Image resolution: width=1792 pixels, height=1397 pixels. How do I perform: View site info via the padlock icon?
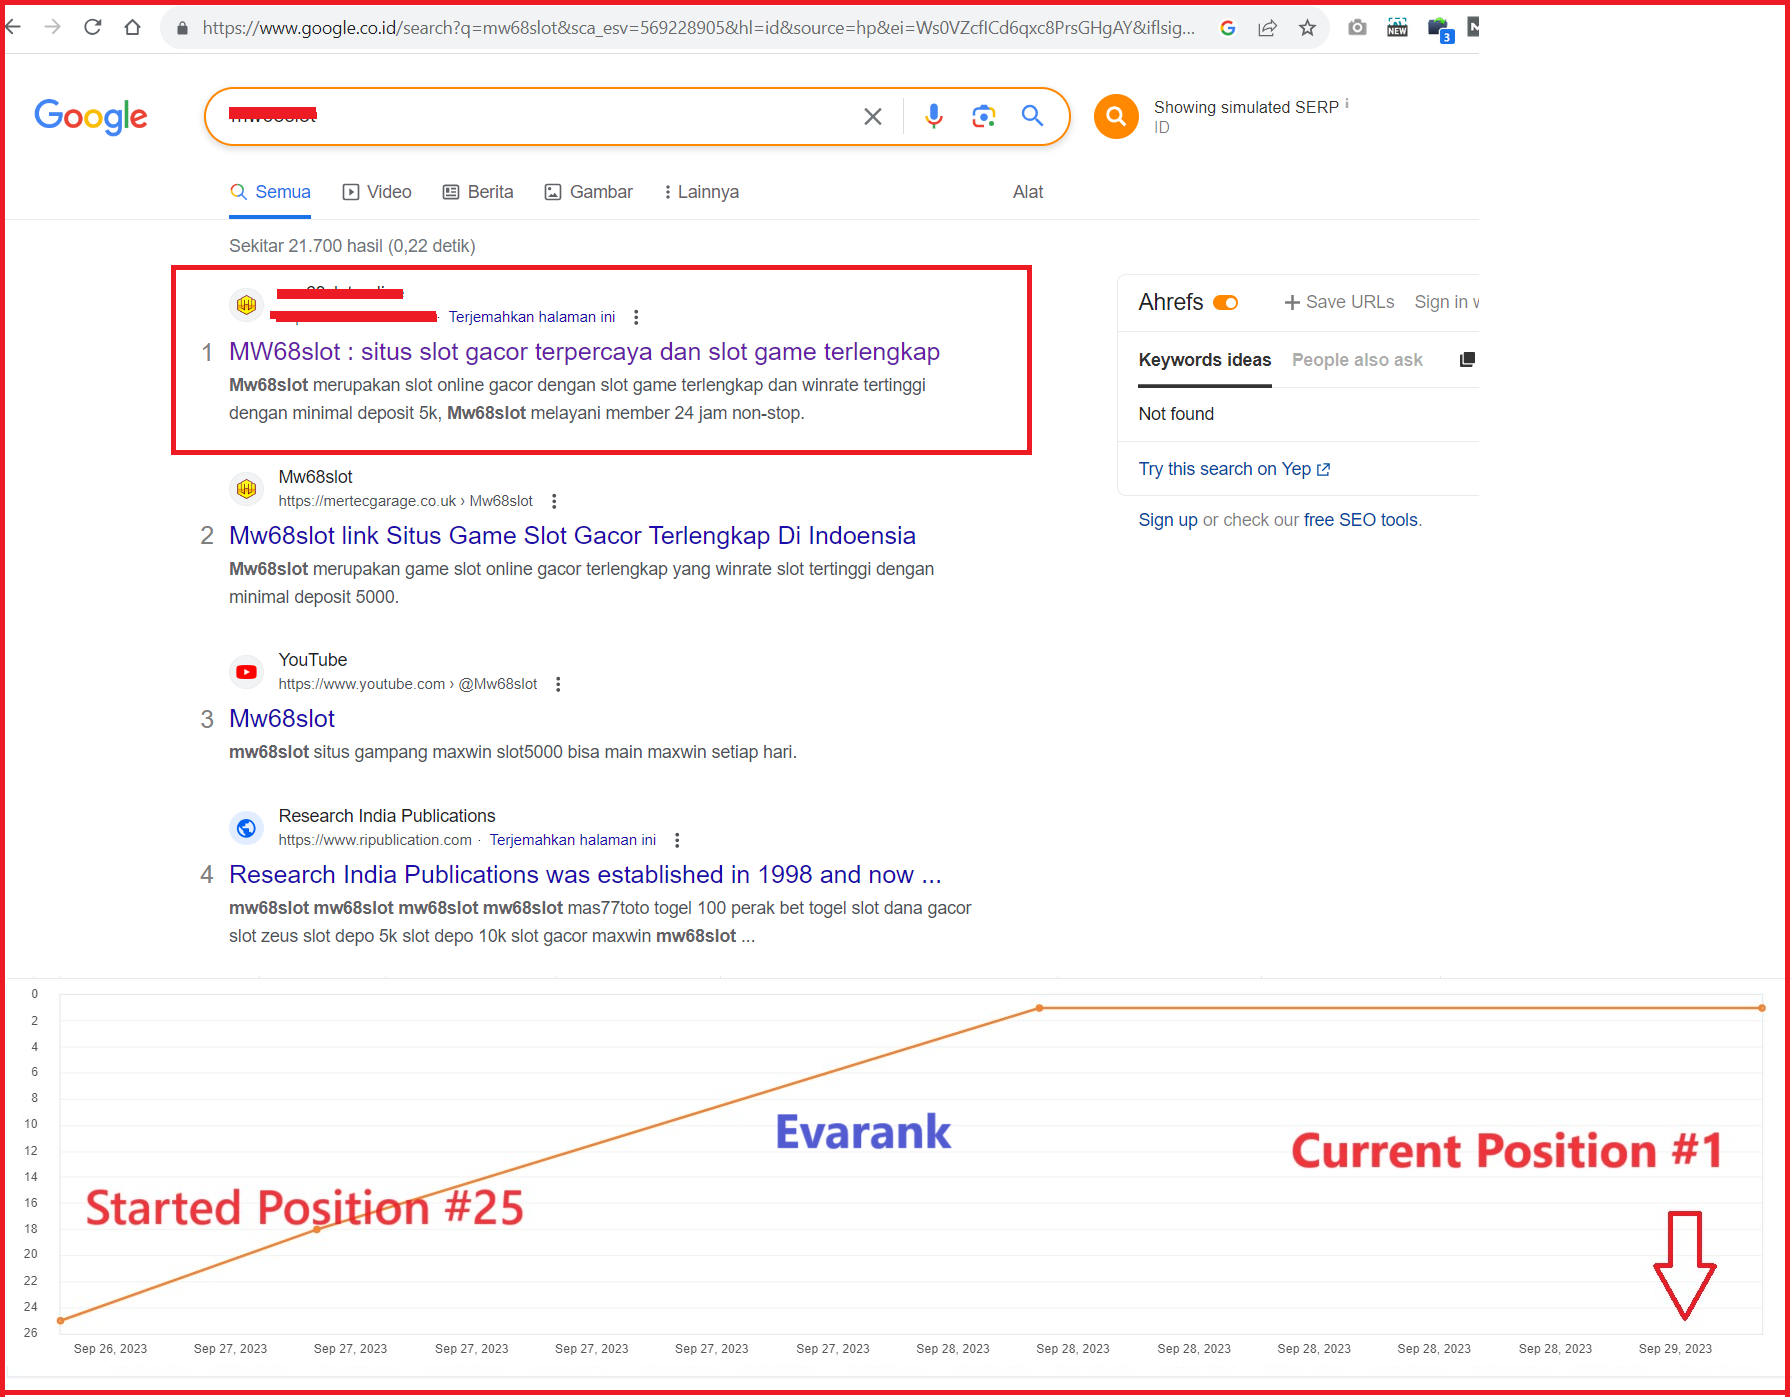click(182, 28)
